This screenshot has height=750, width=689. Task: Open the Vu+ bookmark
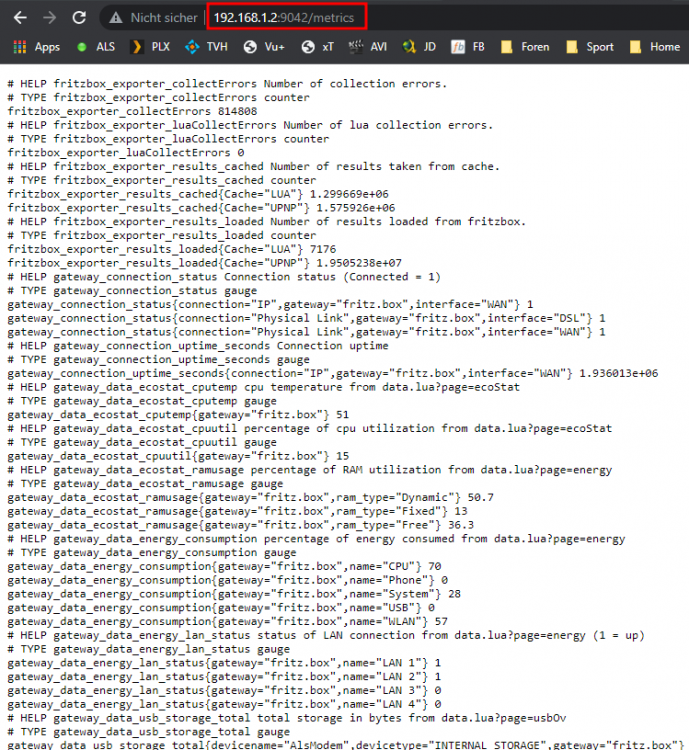[x=264, y=47]
